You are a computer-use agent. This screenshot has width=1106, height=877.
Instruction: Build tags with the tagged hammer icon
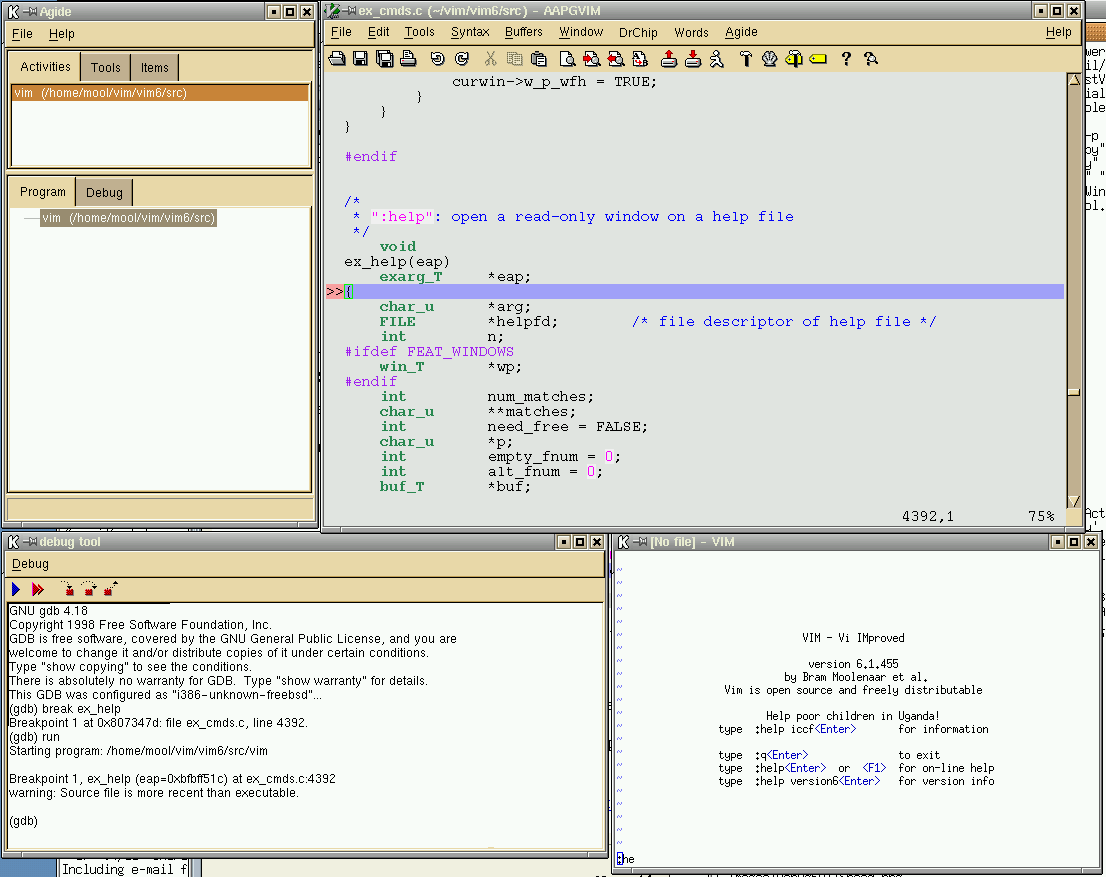(794, 59)
